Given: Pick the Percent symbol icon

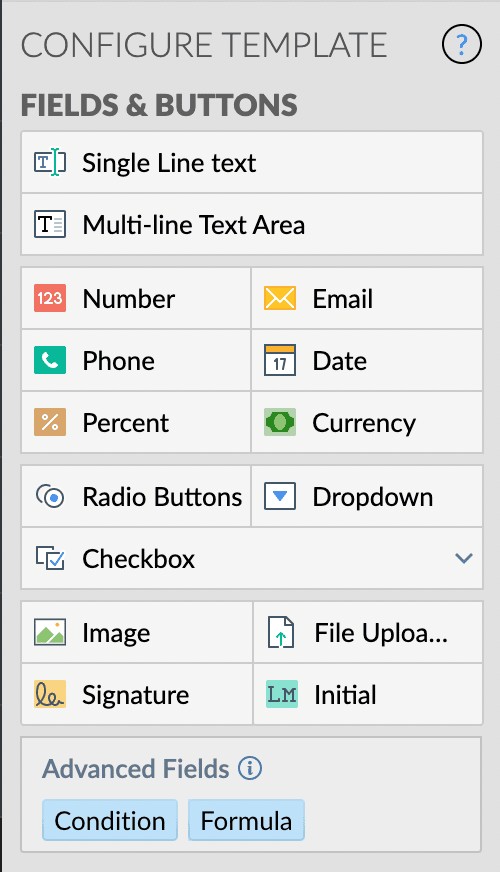Looking at the screenshot, I should click(x=50, y=423).
